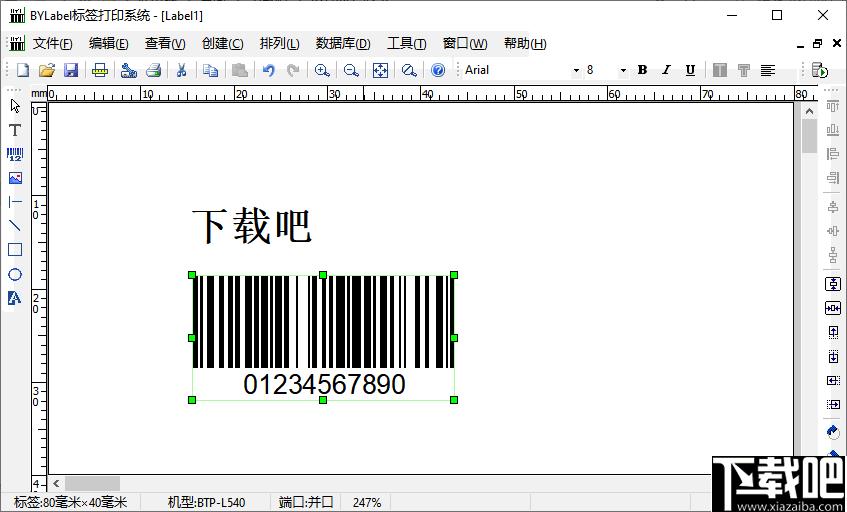
Task: Click the crossed-out zoom magnifier icon
Action: coord(409,70)
